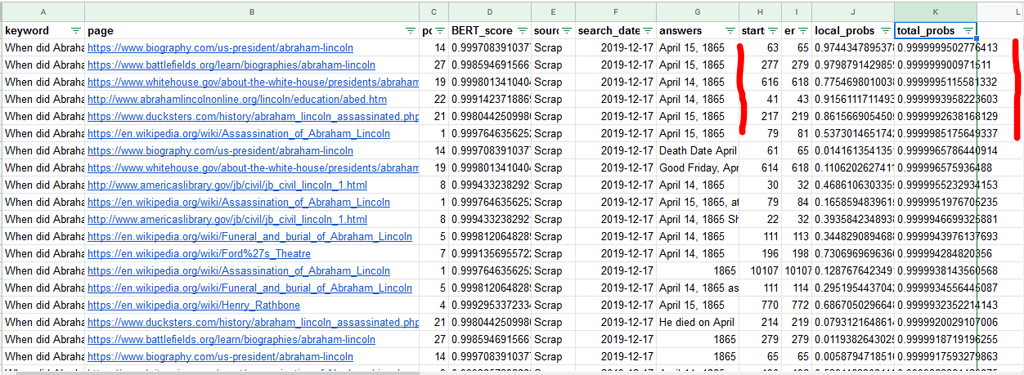Open filter icon on page header

[x=410, y=31]
